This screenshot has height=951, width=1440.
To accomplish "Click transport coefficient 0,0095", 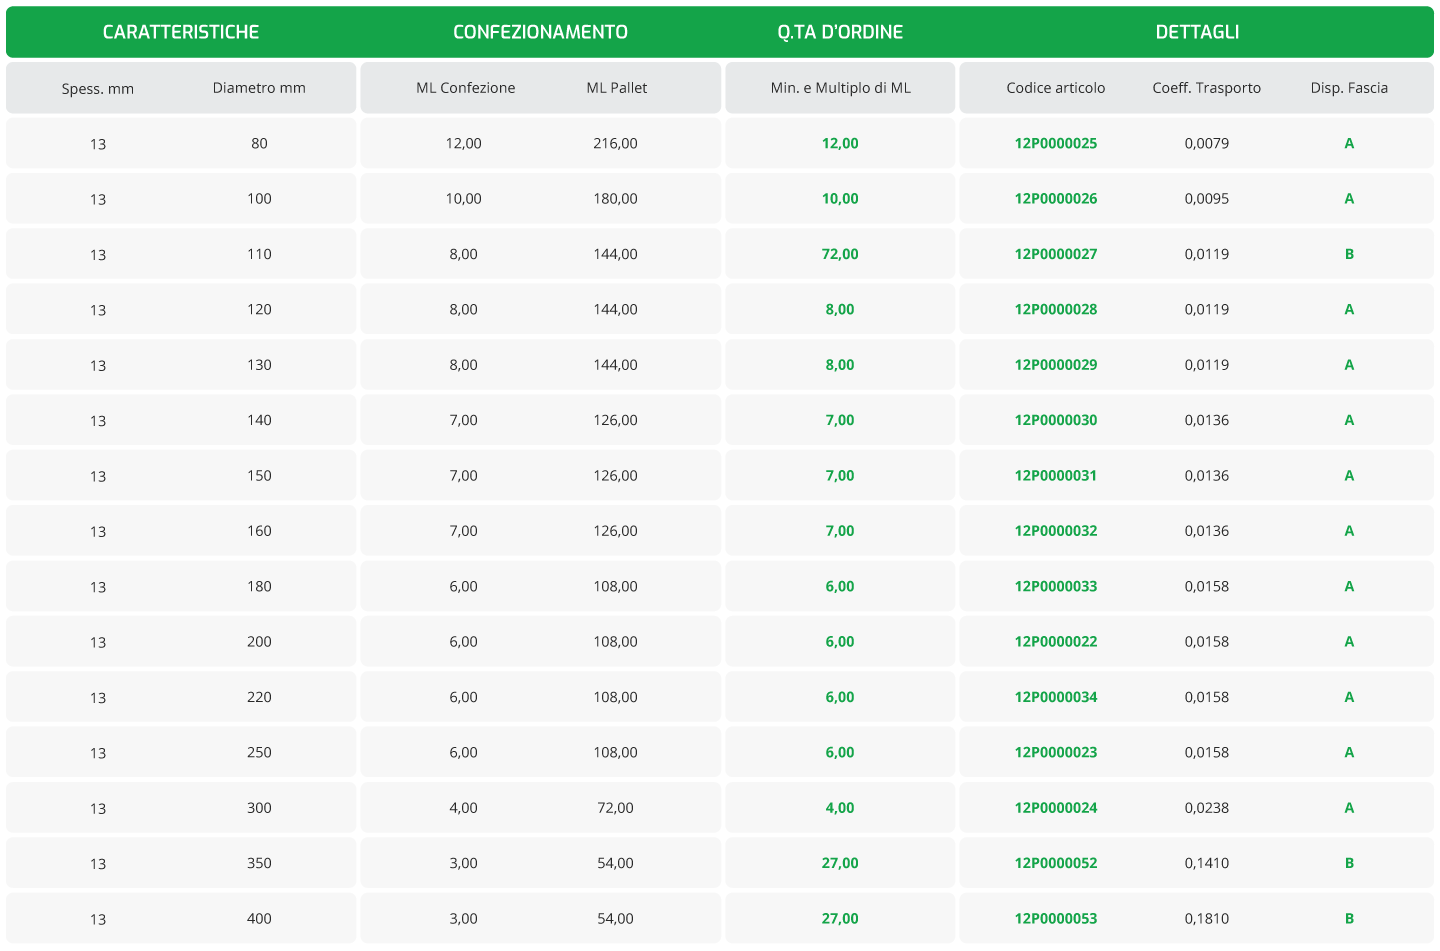I will 1207,198.
